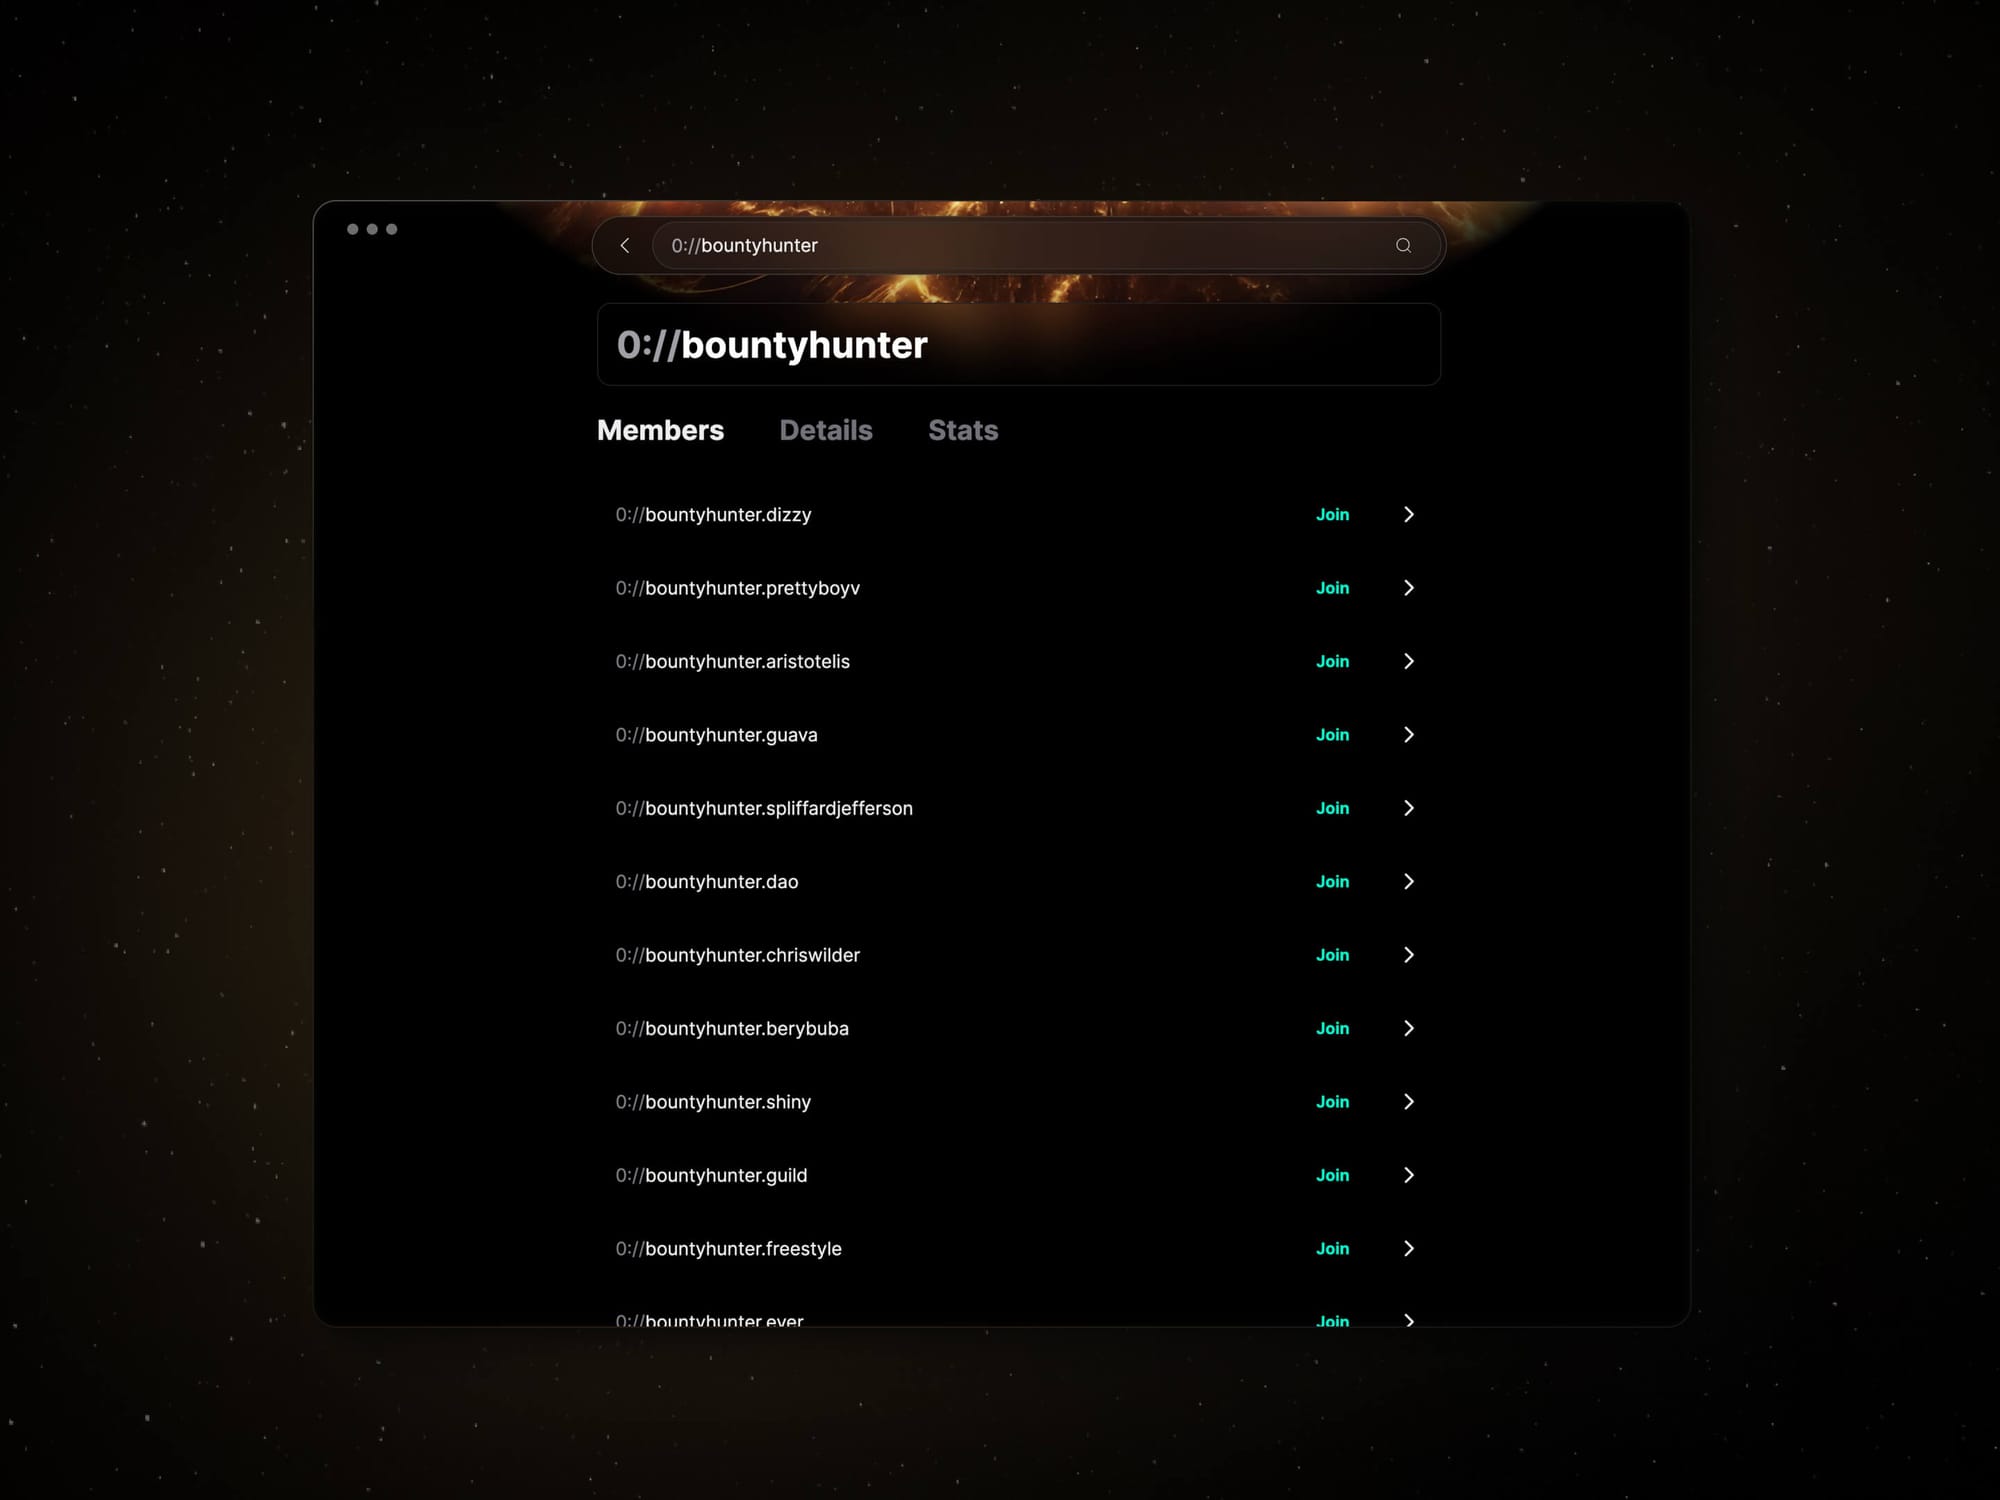Click the 0://bountyhunter address field
Image resolution: width=2000 pixels, height=1500 pixels.
[x=1020, y=246]
